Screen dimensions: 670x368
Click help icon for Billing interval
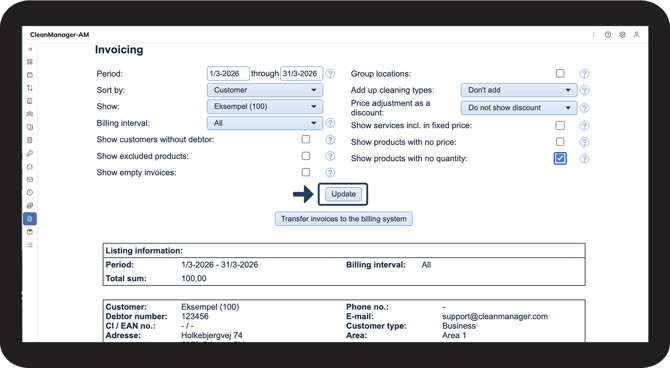(x=330, y=123)
